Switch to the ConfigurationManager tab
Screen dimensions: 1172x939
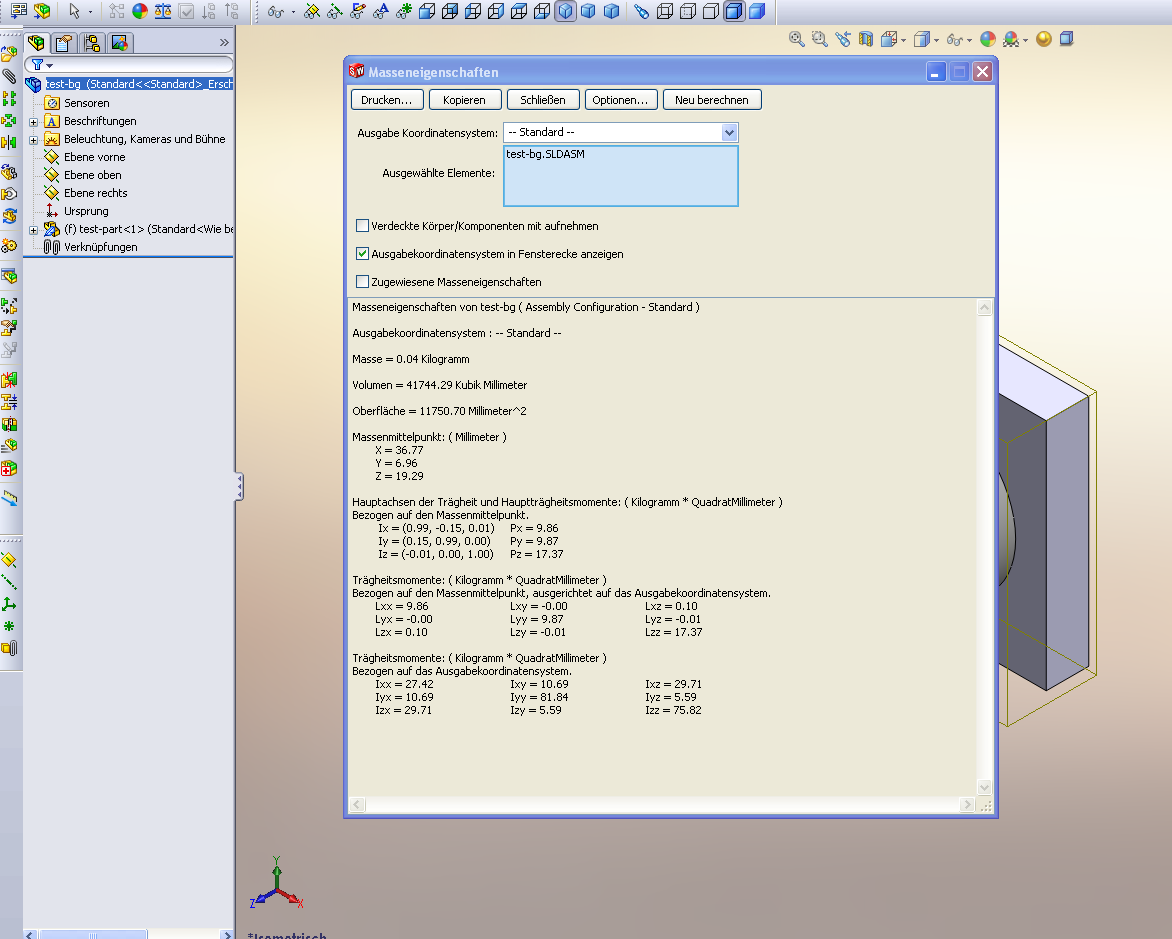point(92,43)
